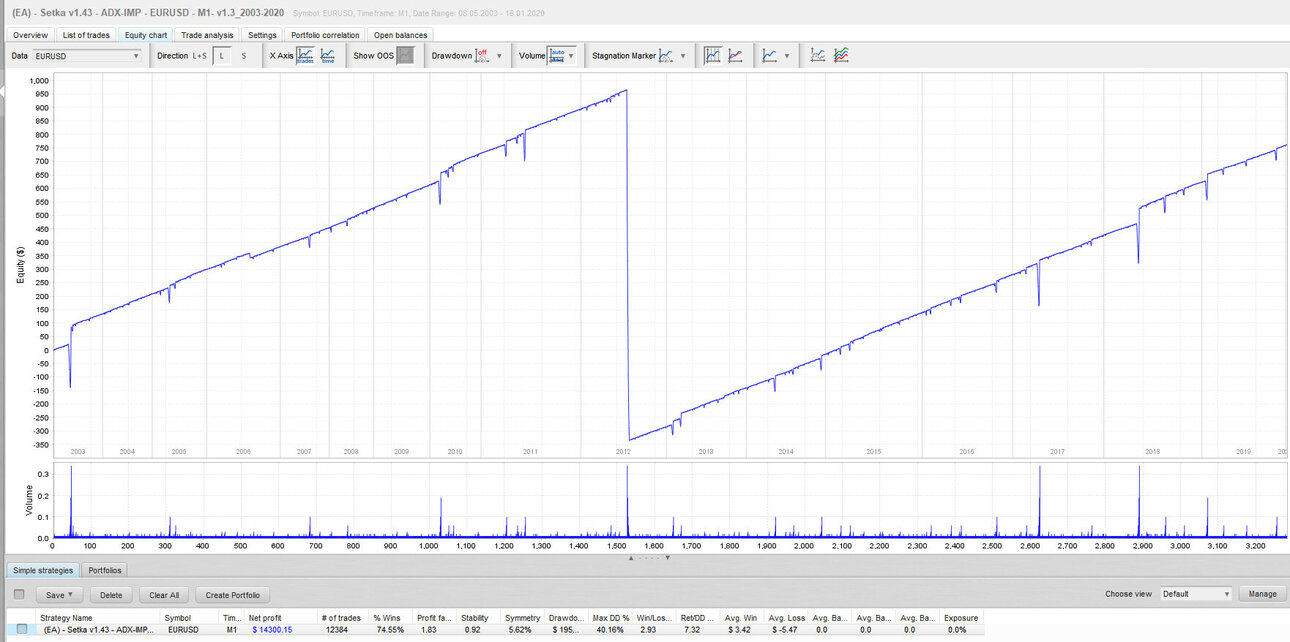Image resolution: width=1290 pixels, height=642 pixels.
Task: Go to the Trade analysis tab
Action: point(207,35)
